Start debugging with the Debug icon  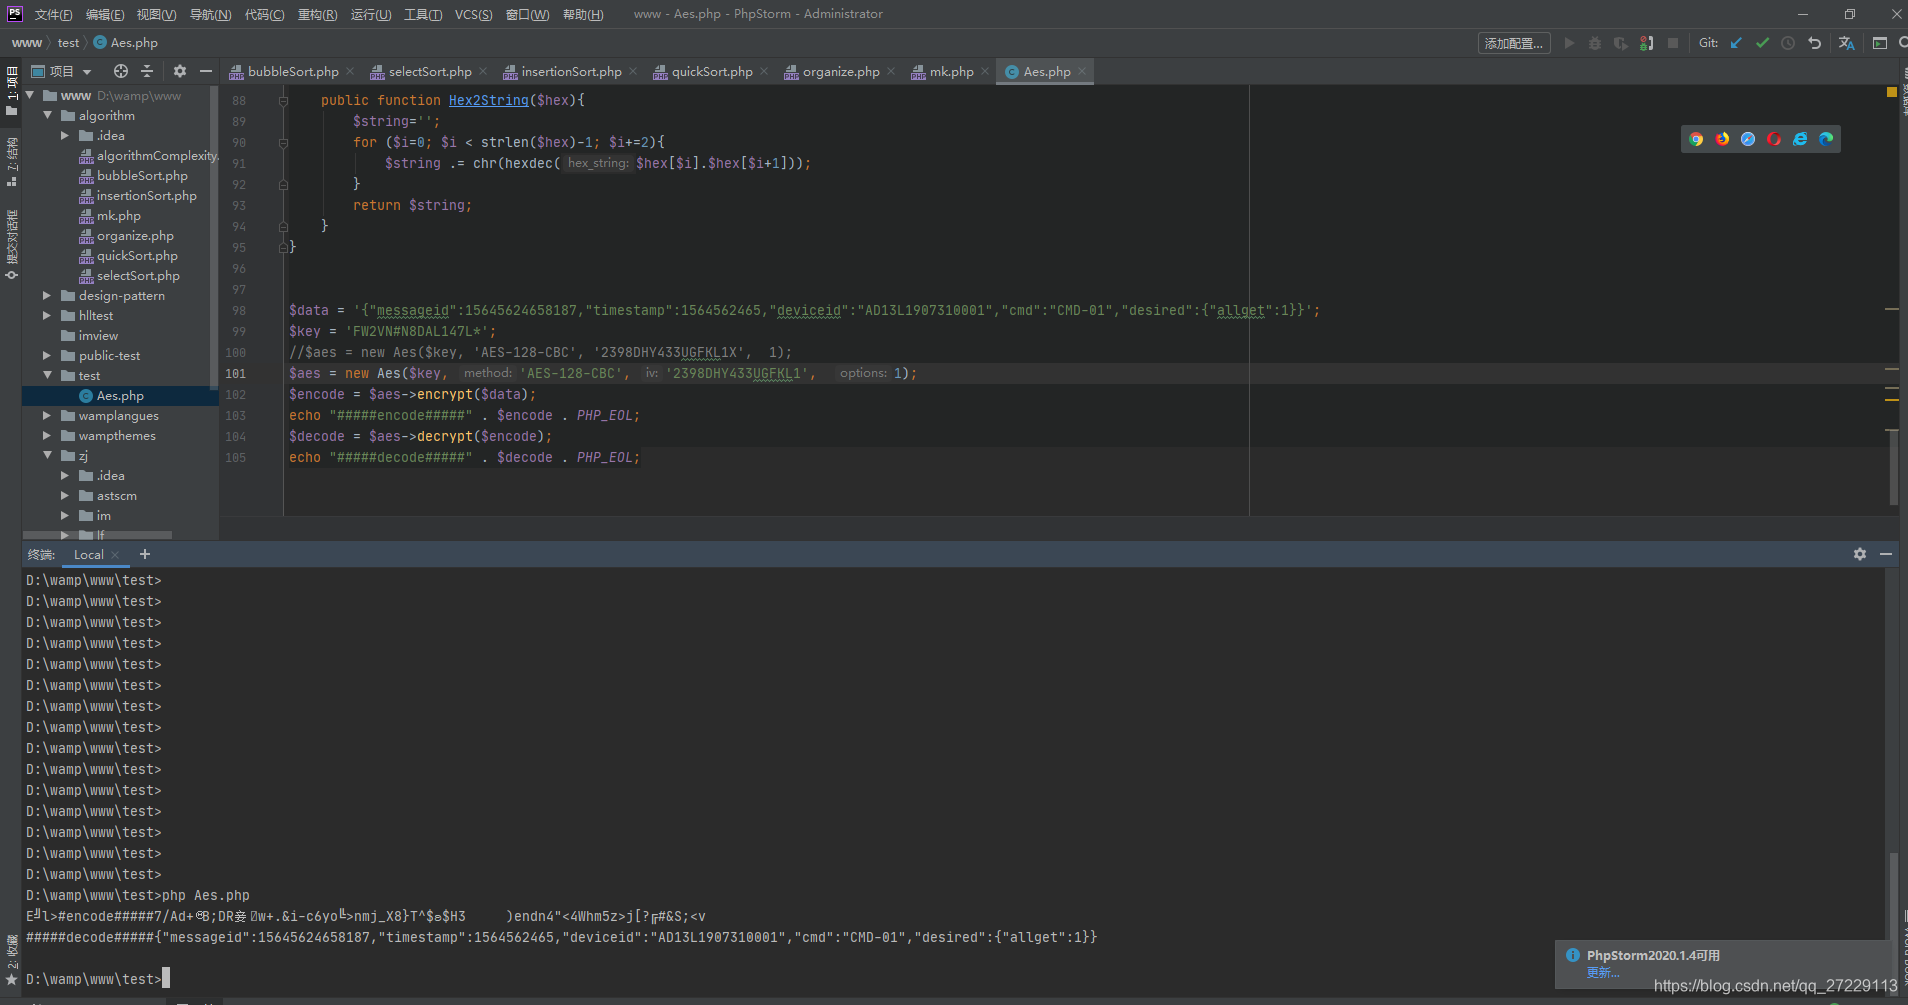click(1595, 43)
